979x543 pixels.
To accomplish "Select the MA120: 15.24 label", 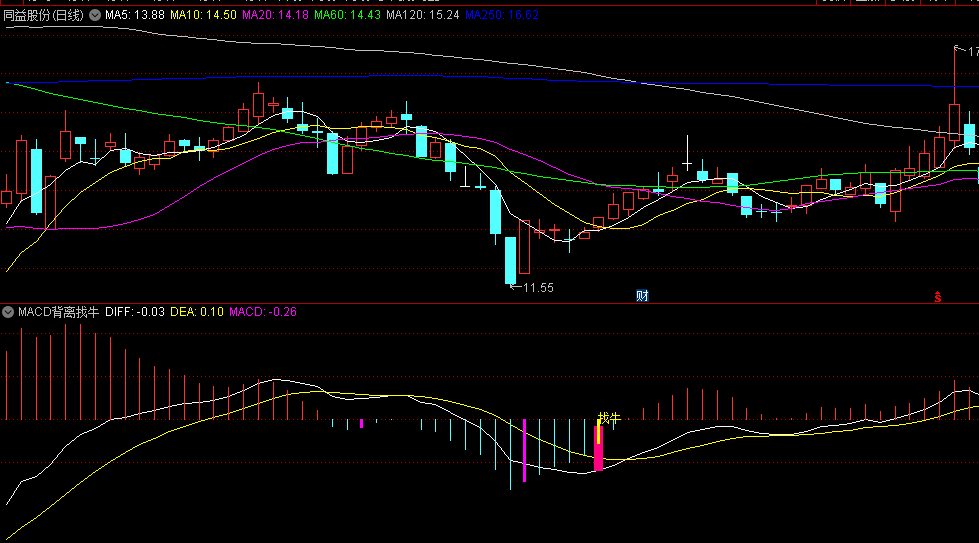I will click(x=423, y=15).
